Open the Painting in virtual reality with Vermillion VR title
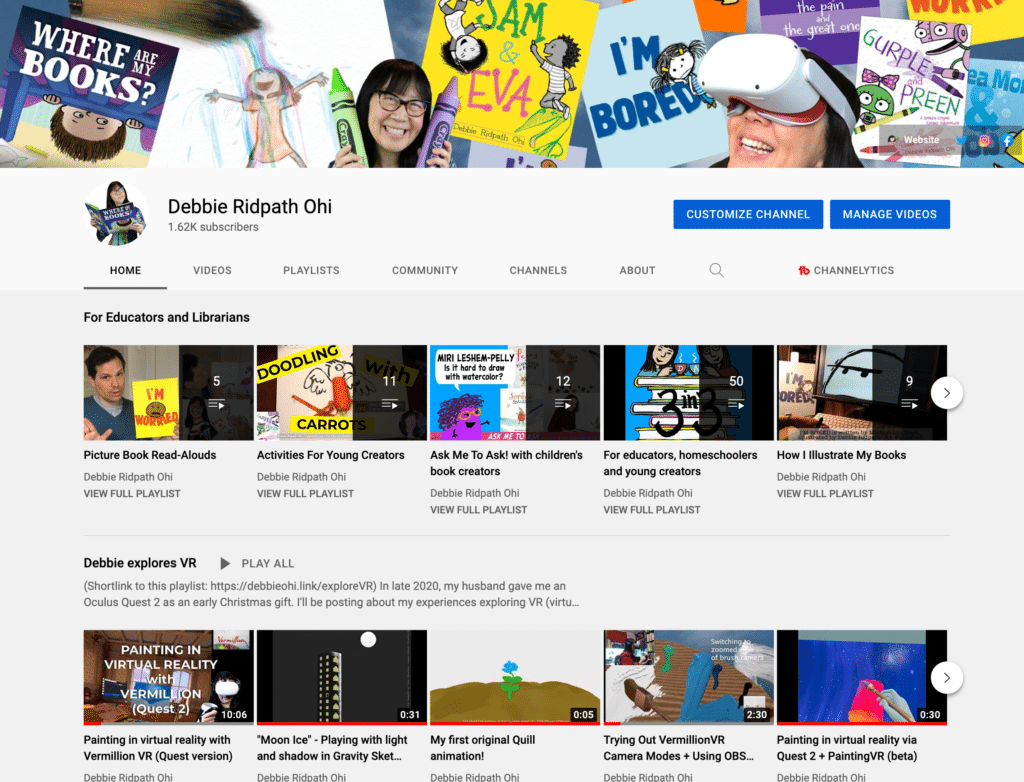This screenshot has width=1024, height=782. tap(158, 748)
